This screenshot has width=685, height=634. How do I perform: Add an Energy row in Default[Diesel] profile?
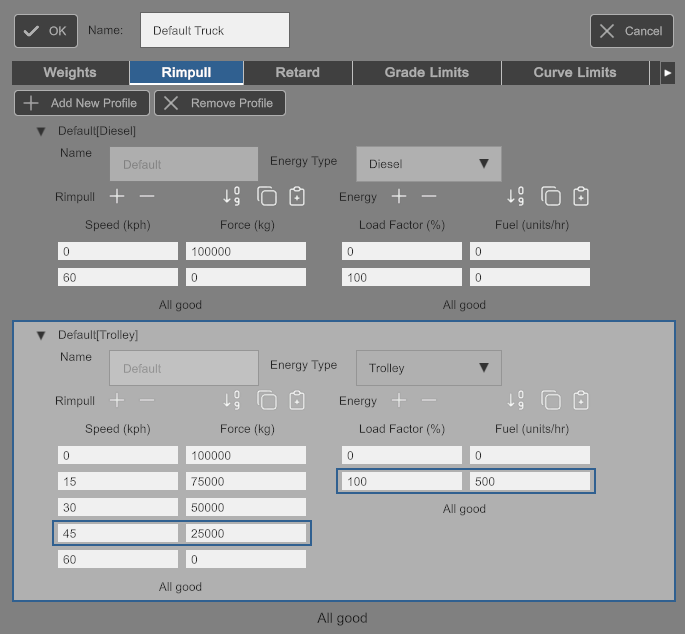pyautogui.click(x=399, y=197)
